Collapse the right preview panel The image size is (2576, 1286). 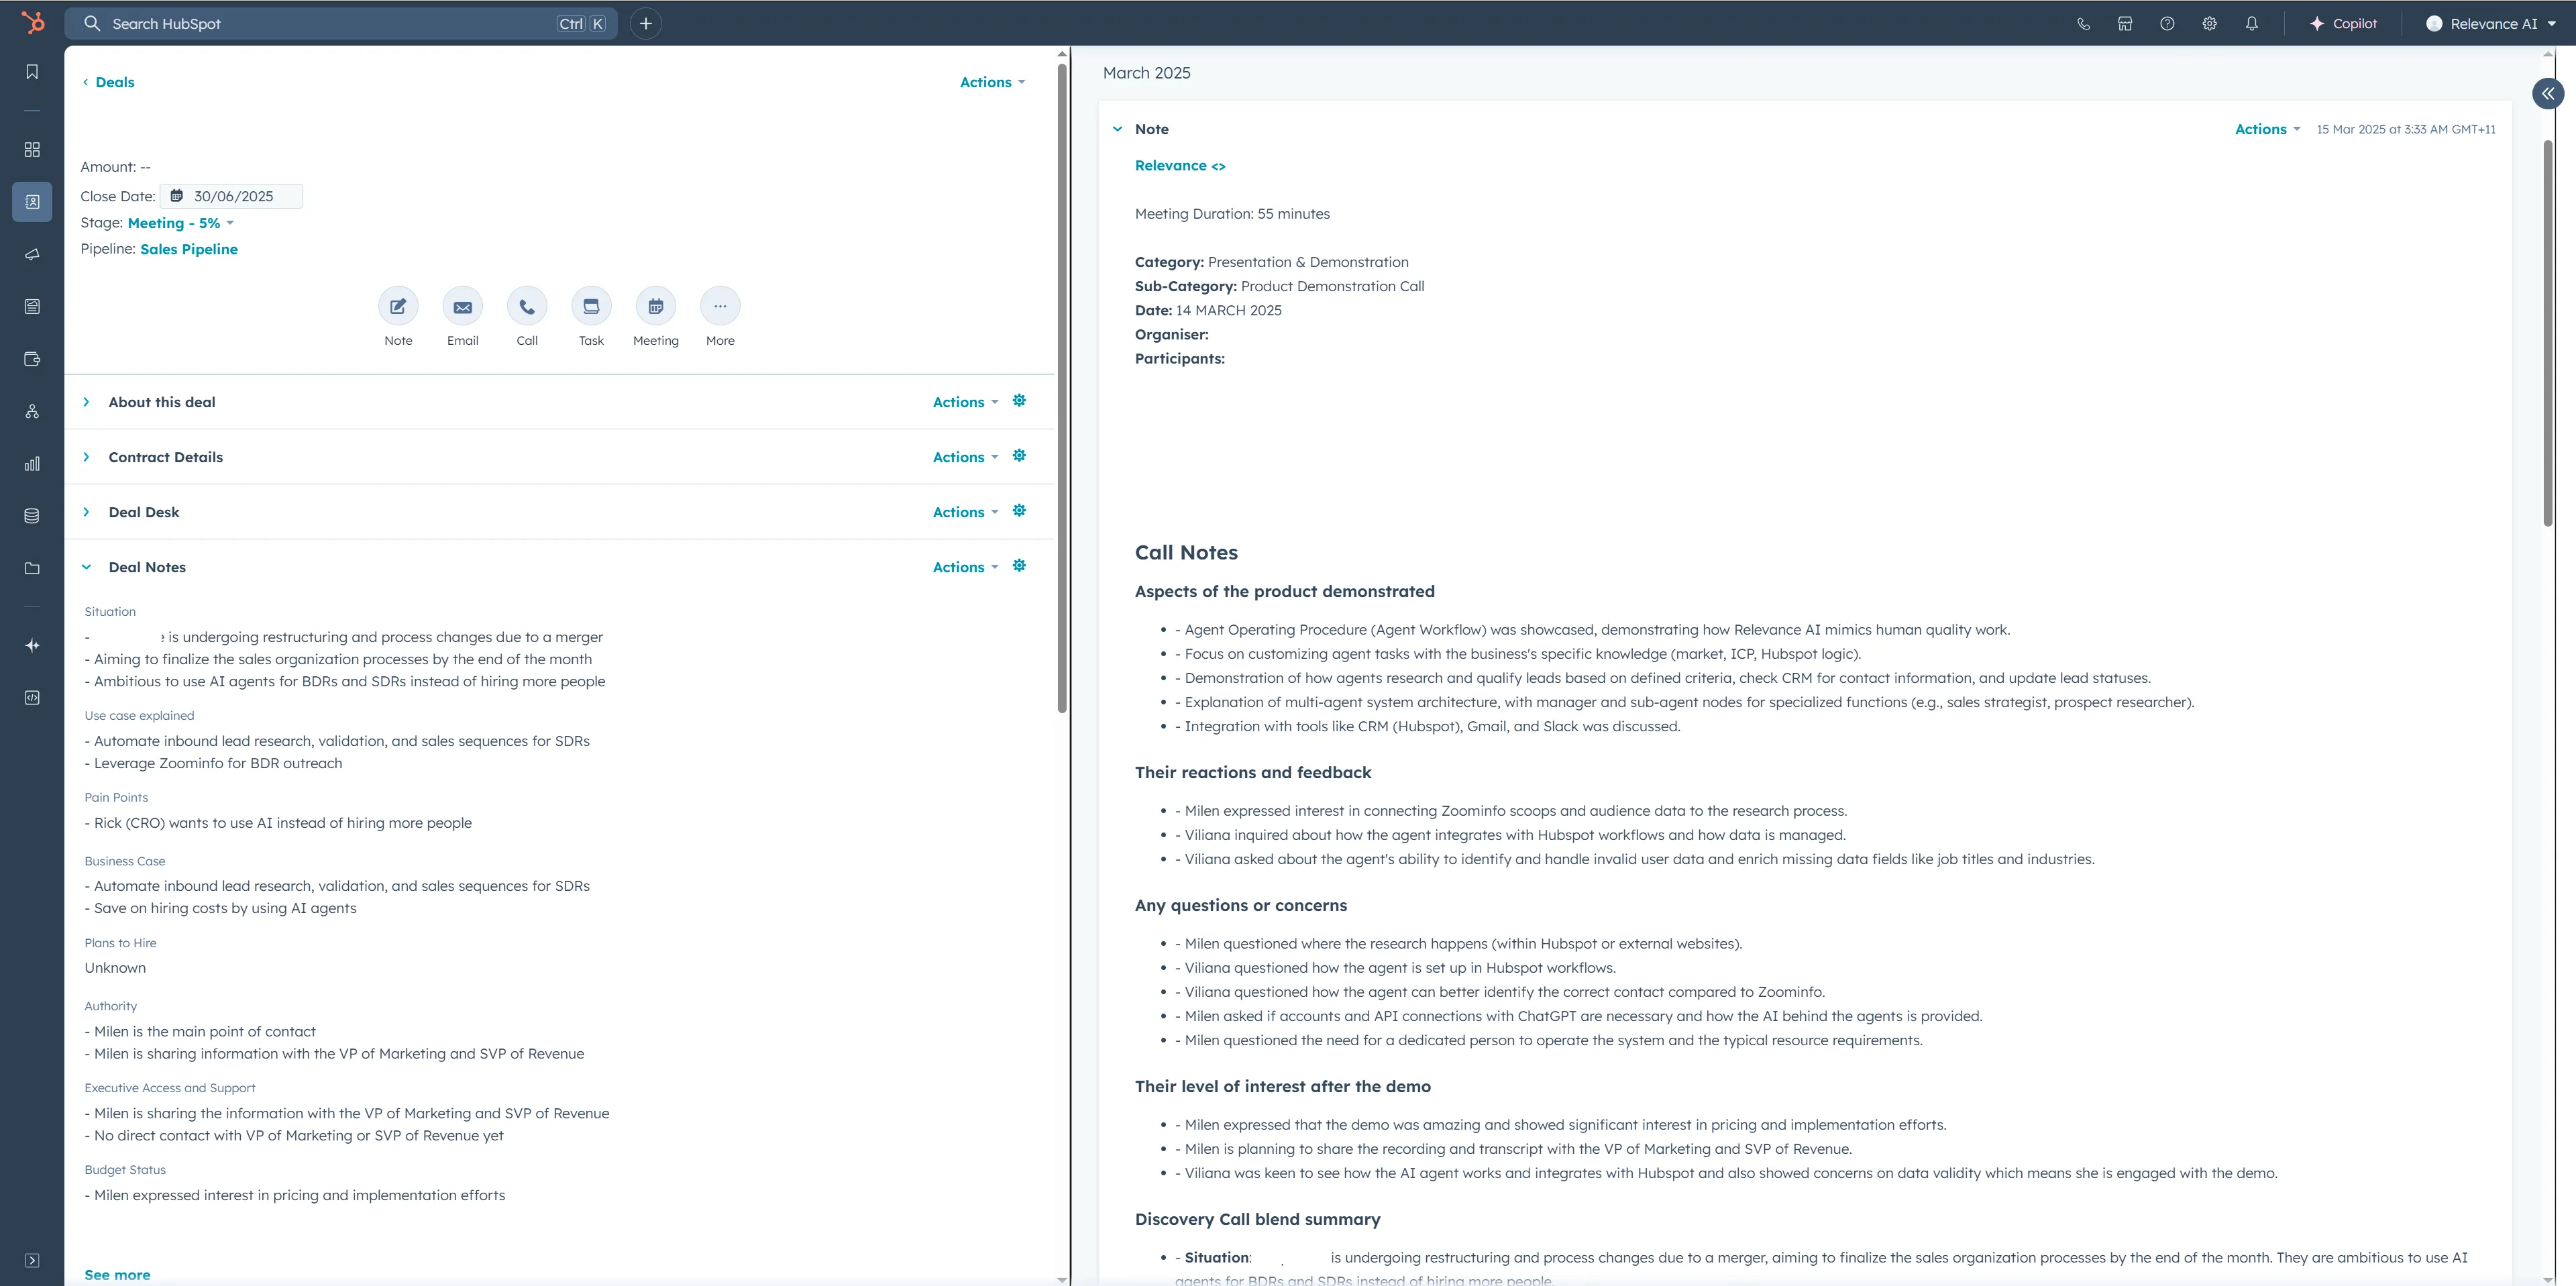(2547, 93)
